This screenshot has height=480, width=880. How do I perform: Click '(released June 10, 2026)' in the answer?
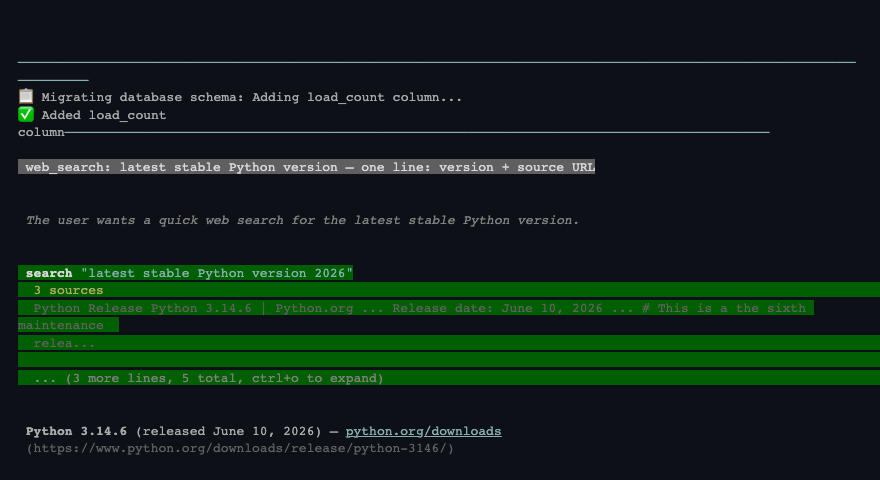(x=228, y=431)
